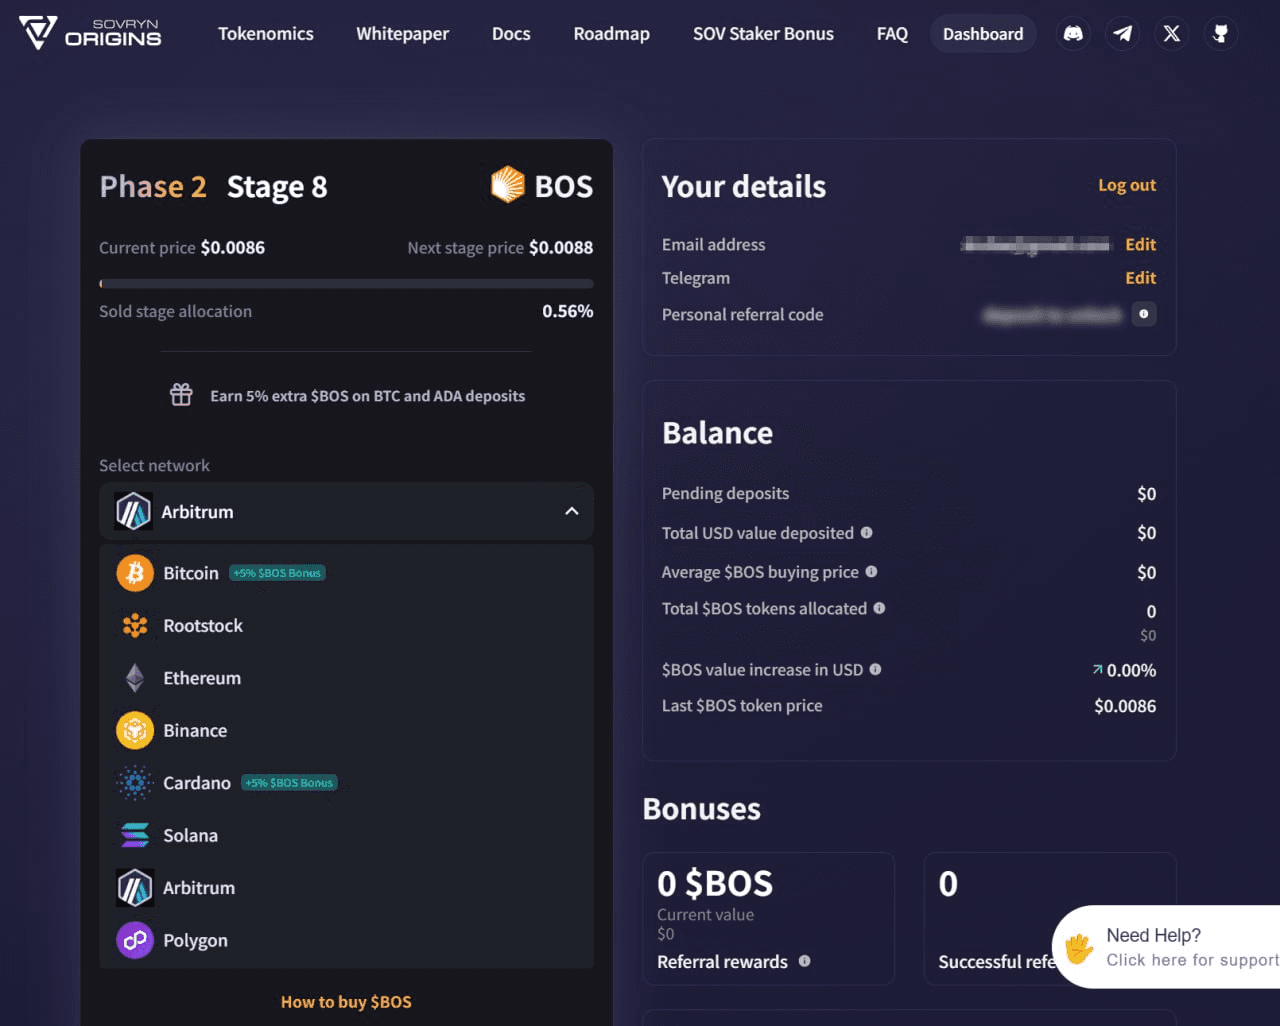
Task: Copy personal referral code icon
Action: [1144, 314]
